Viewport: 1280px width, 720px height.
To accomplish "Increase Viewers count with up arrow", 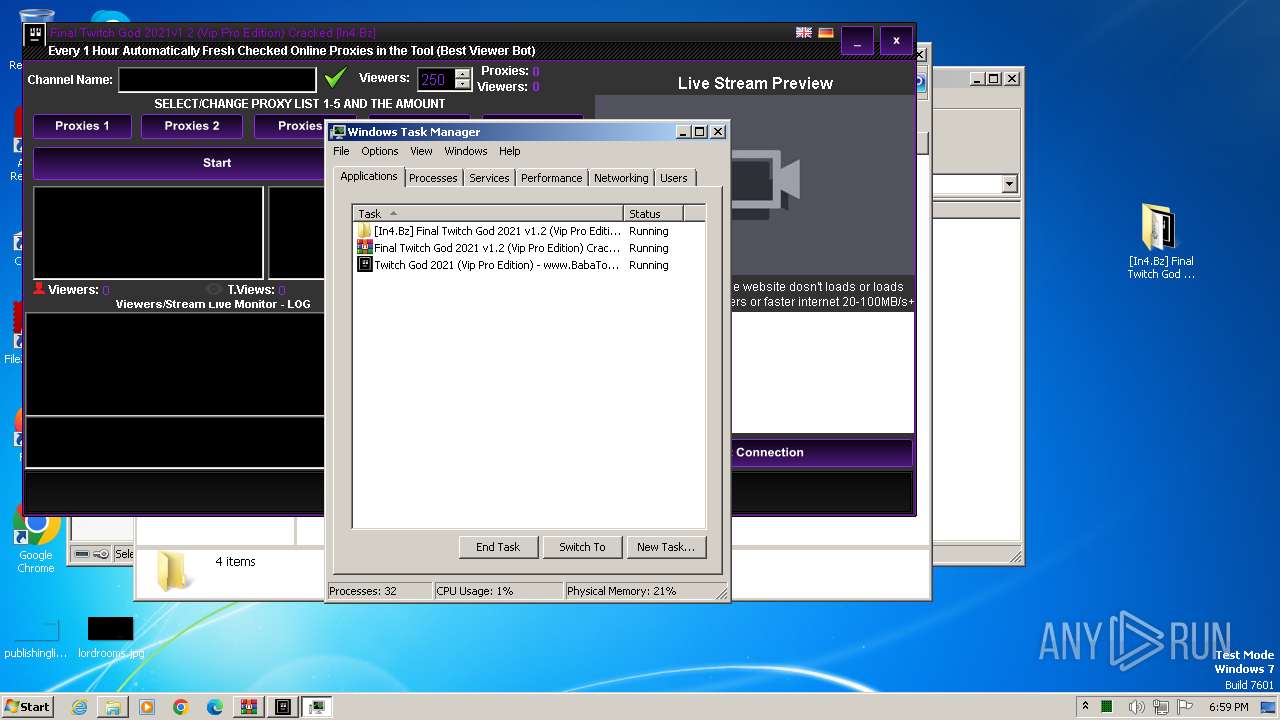I will tap(462, 74).
